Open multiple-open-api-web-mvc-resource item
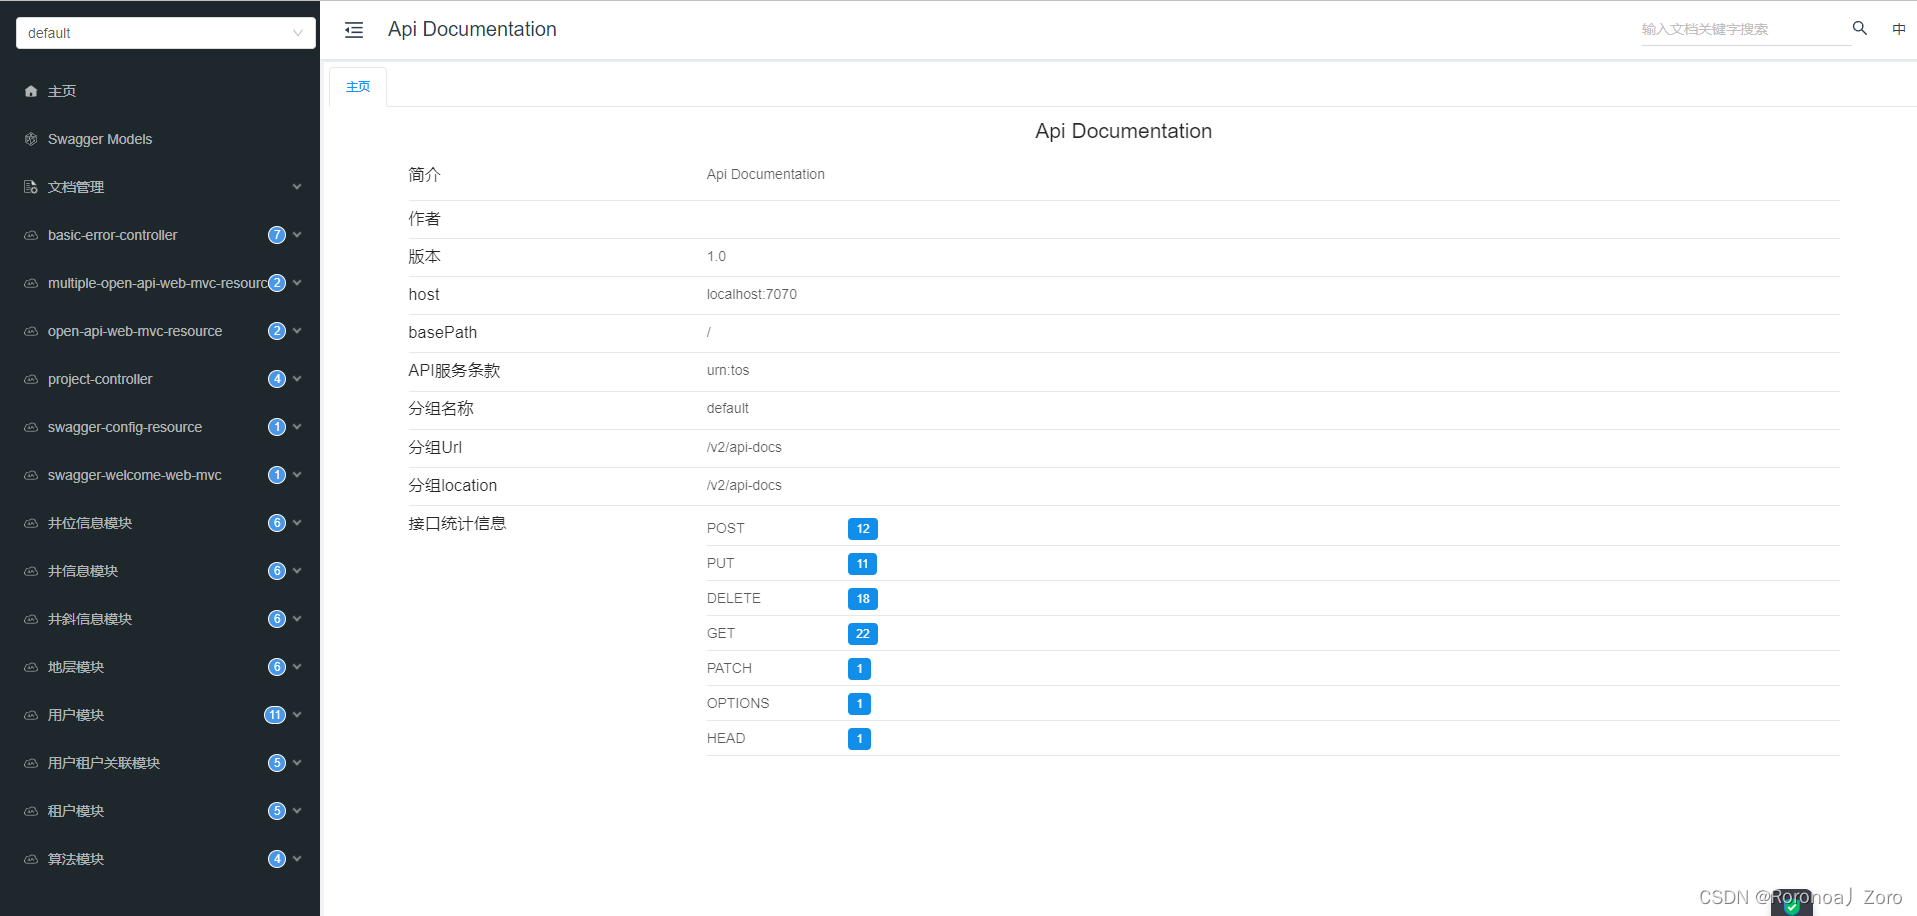The image size is (1917, 916). click(x=158, y=283)
